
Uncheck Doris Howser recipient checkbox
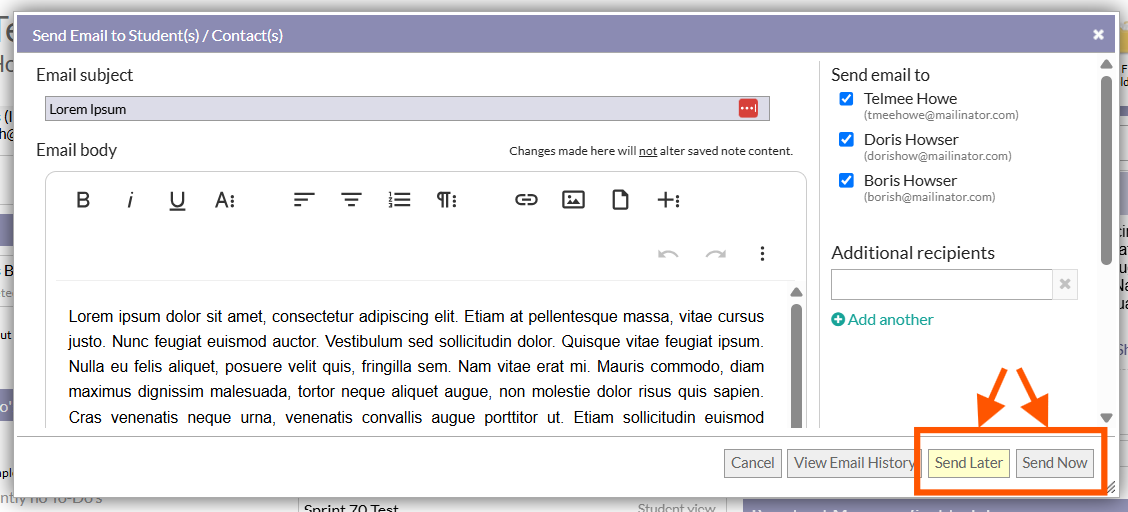point(846,140)
